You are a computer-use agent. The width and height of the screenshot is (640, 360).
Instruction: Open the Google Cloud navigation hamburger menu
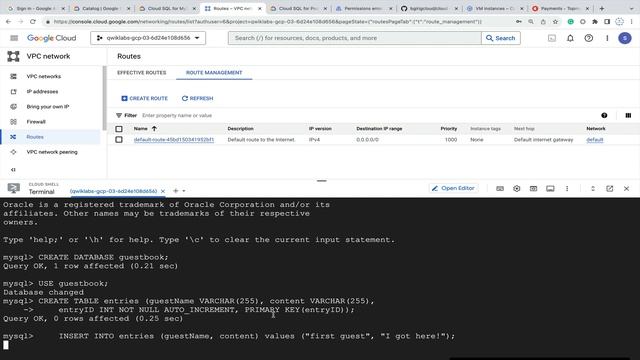tap(14, 38)
